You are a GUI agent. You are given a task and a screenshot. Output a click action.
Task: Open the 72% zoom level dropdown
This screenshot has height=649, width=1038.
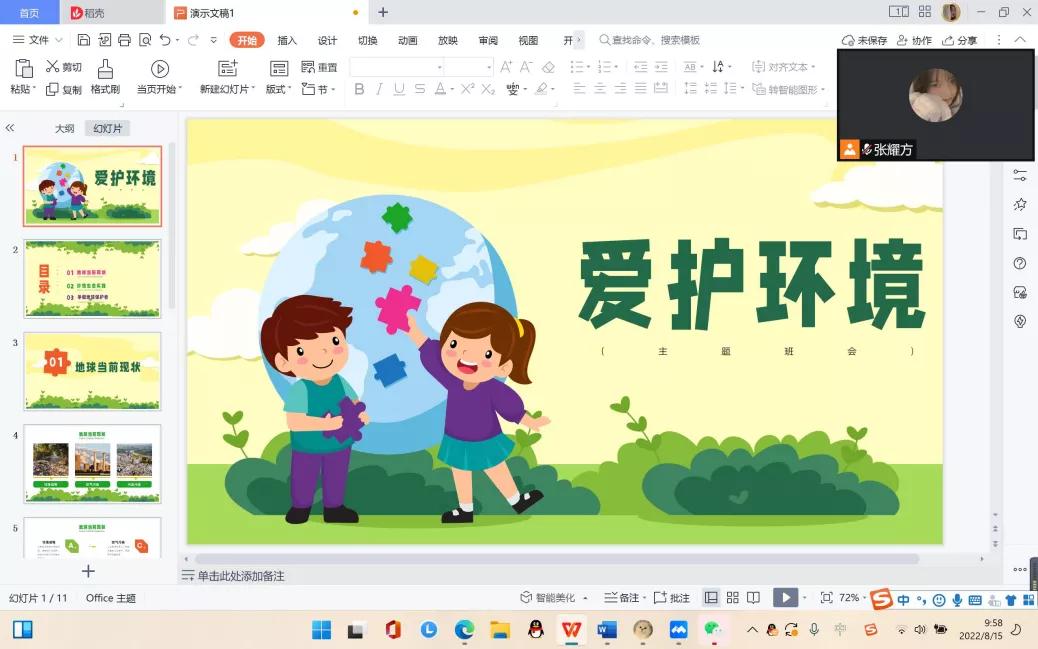[x=853, y=598]
